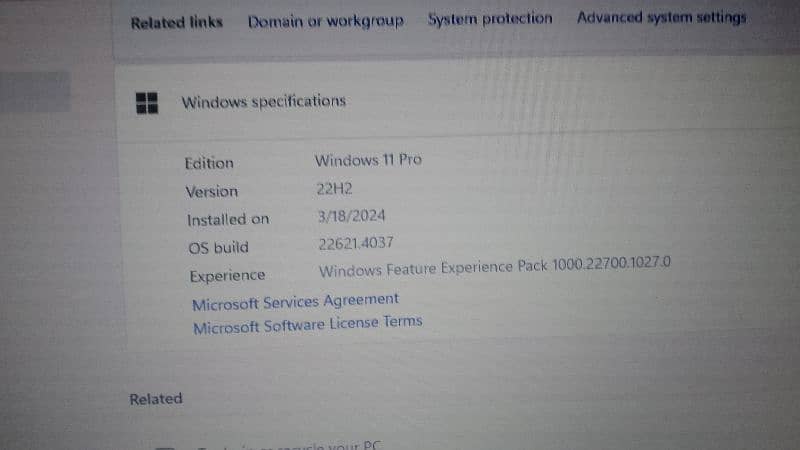
Task: Click the Version label
Action: point(212,191)
